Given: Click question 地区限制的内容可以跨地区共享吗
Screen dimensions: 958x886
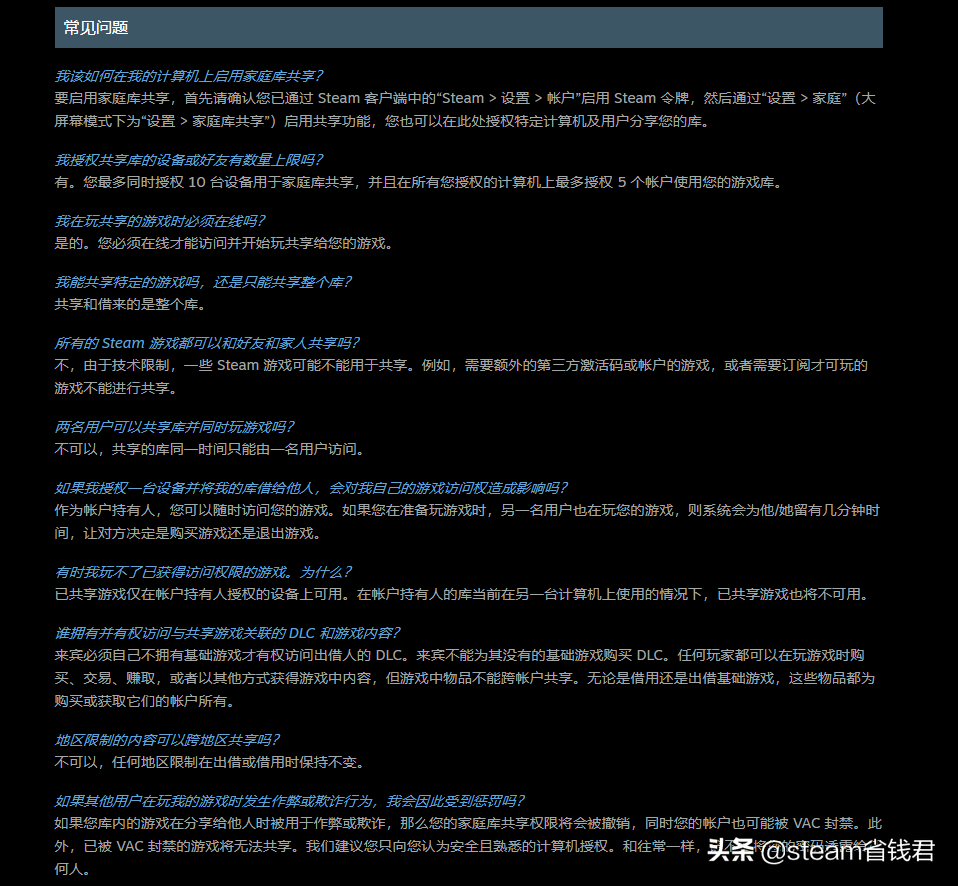Looking at the screenshot, I should [167, 740].
